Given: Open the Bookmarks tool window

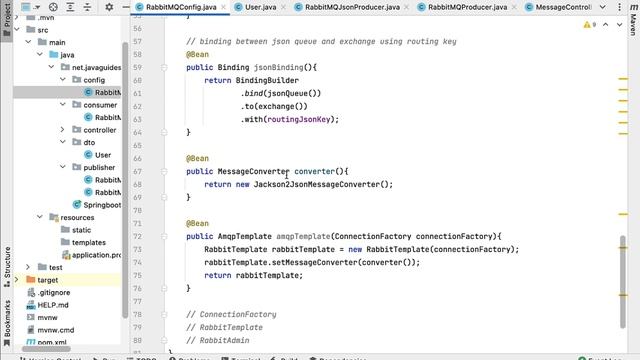Looking at the screenshot, I should pos(7,323).
